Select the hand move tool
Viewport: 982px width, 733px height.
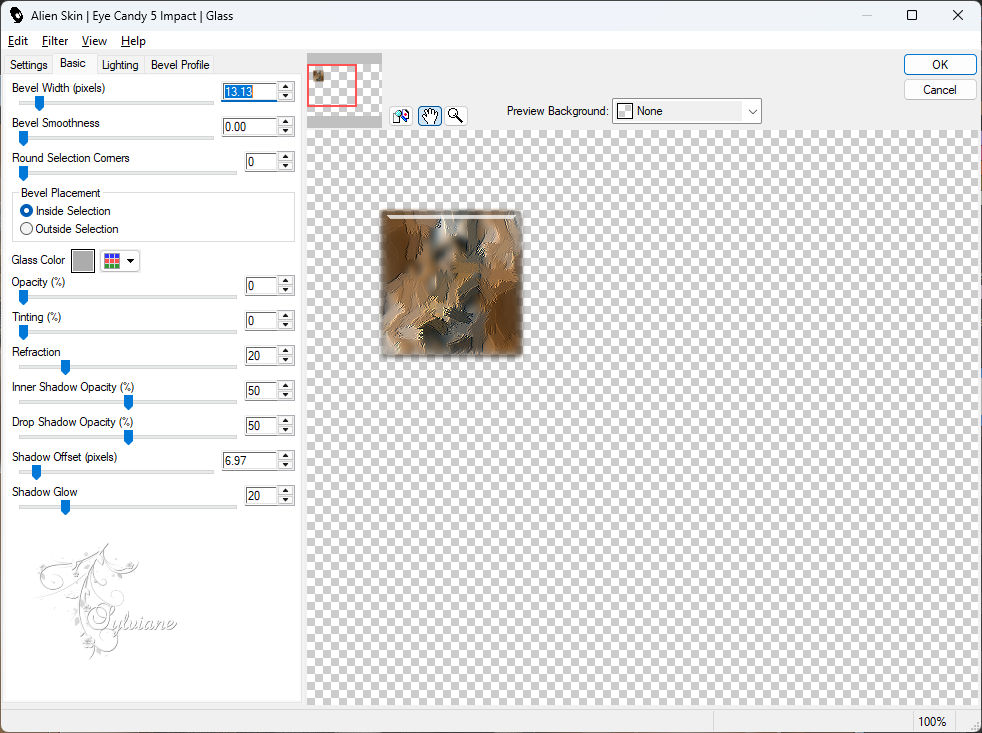430,116
